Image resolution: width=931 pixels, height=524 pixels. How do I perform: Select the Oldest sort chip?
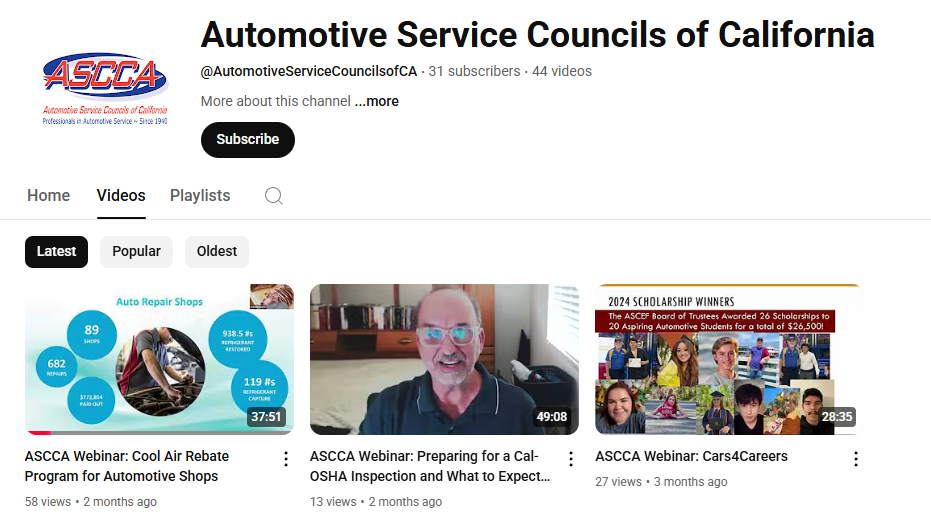(217, 252)
